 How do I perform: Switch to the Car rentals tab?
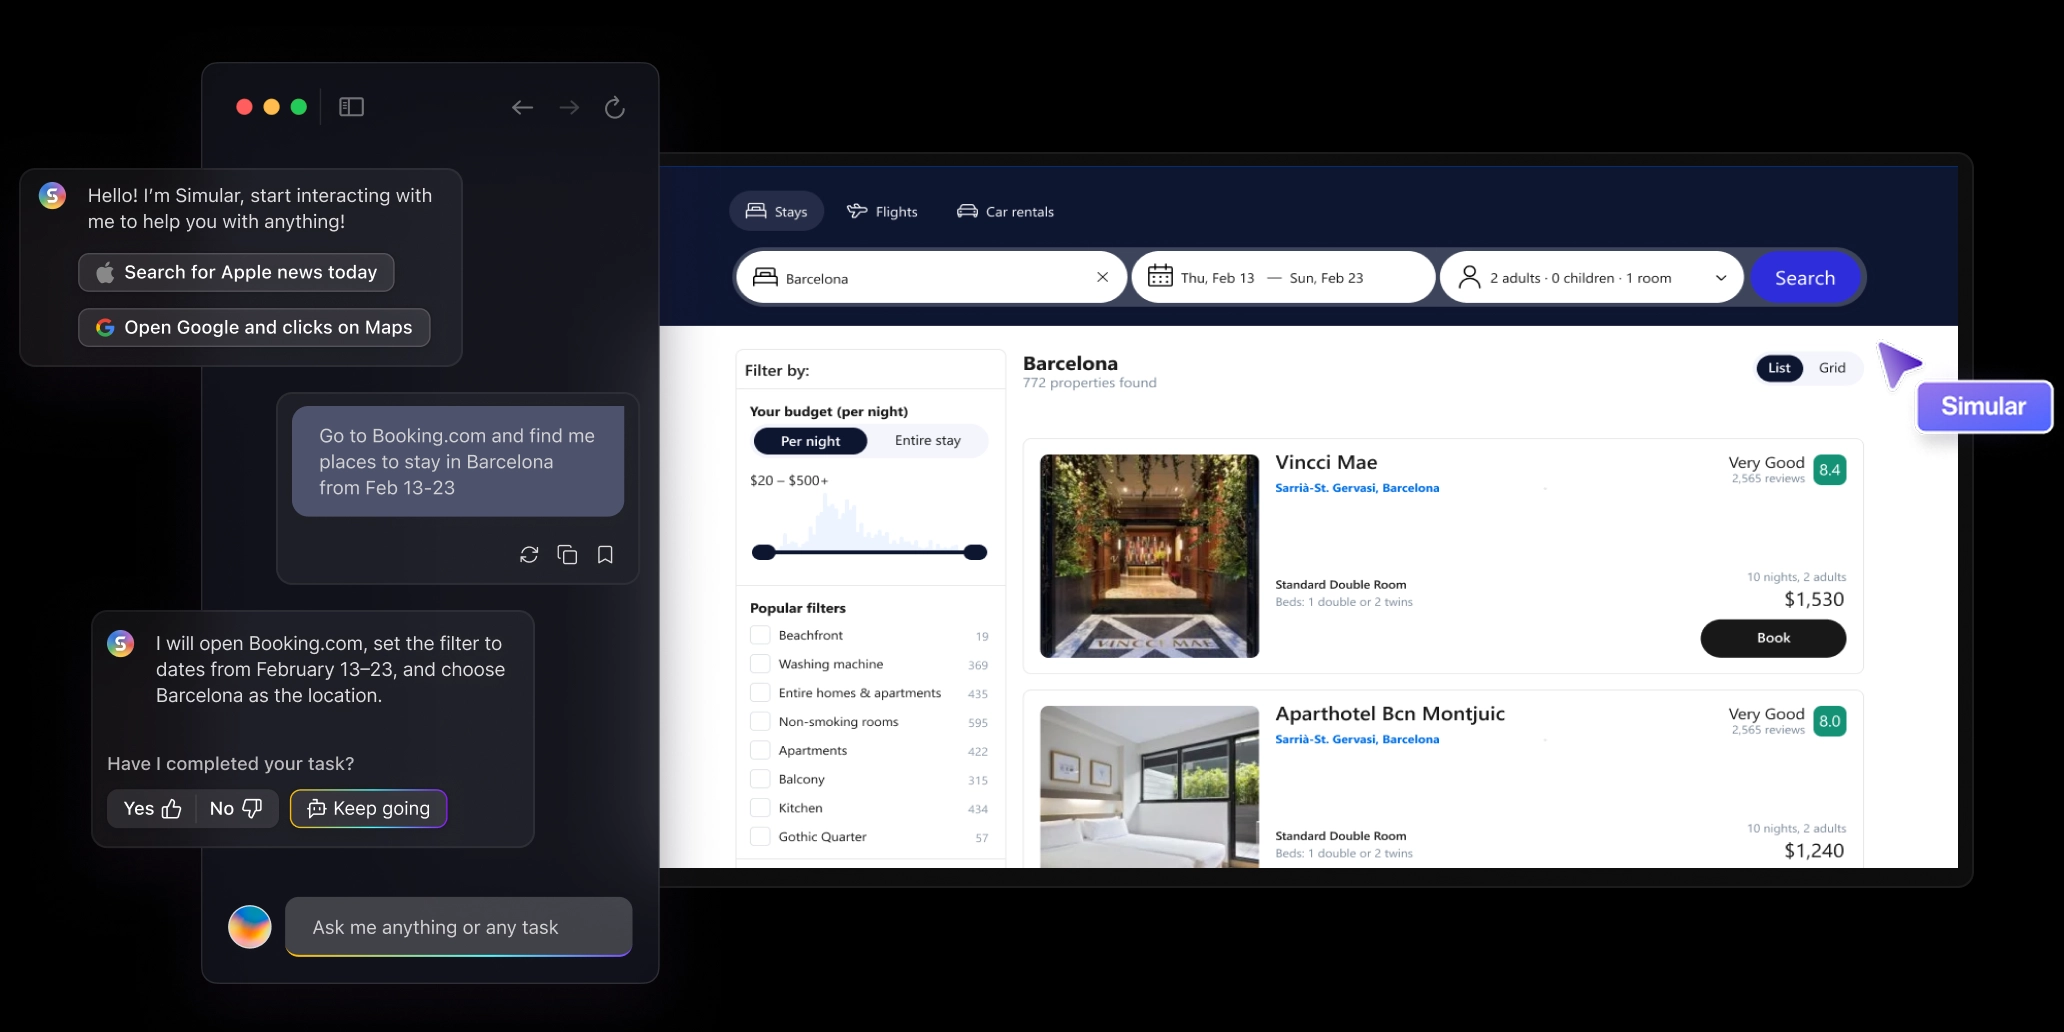click(1005, 212)
